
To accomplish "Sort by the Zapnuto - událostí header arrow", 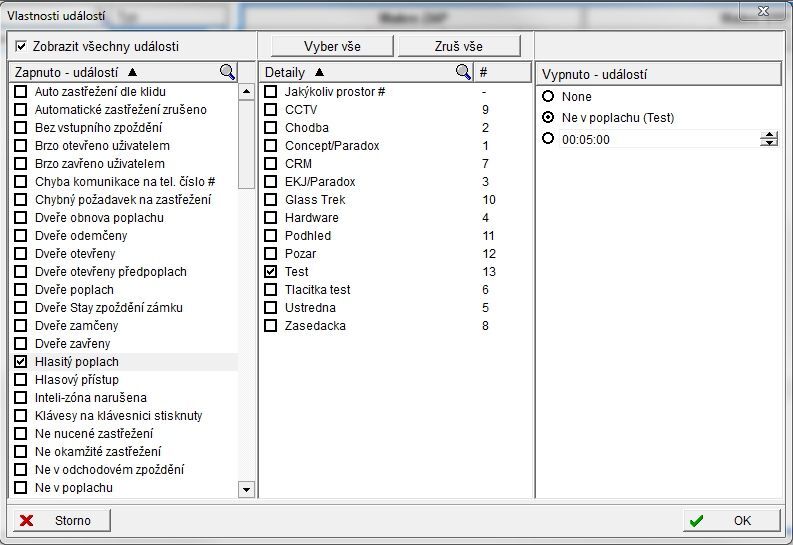I will (x=133, y=72).
